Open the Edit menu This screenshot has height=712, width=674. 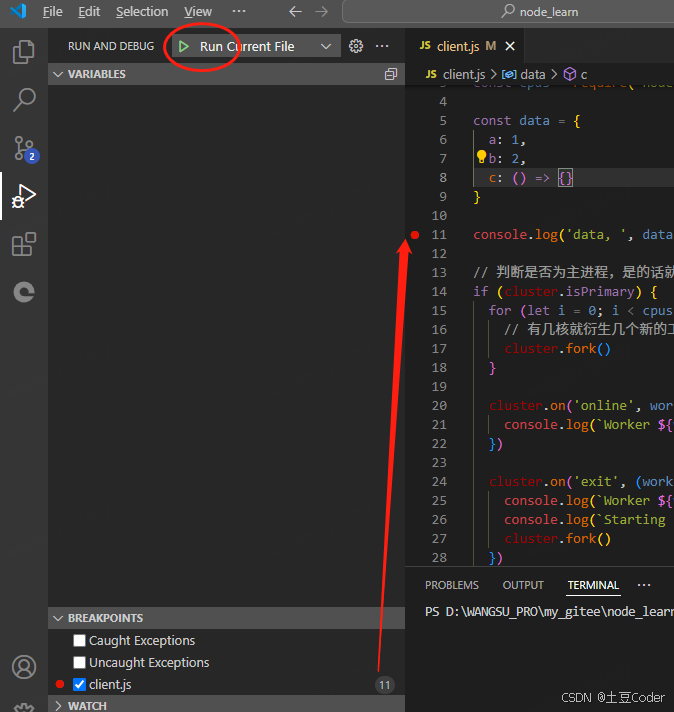89,12
